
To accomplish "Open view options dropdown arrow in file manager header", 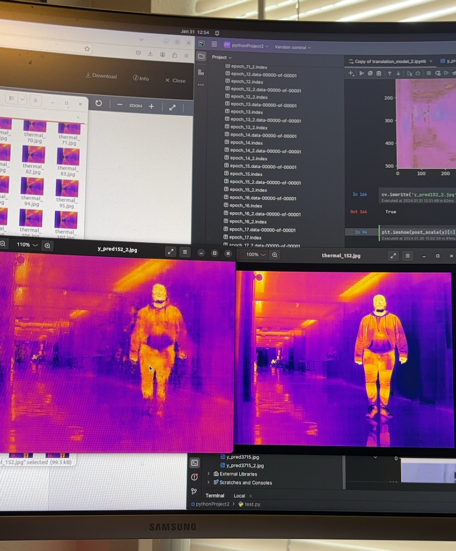I will (x=22, y=99).
